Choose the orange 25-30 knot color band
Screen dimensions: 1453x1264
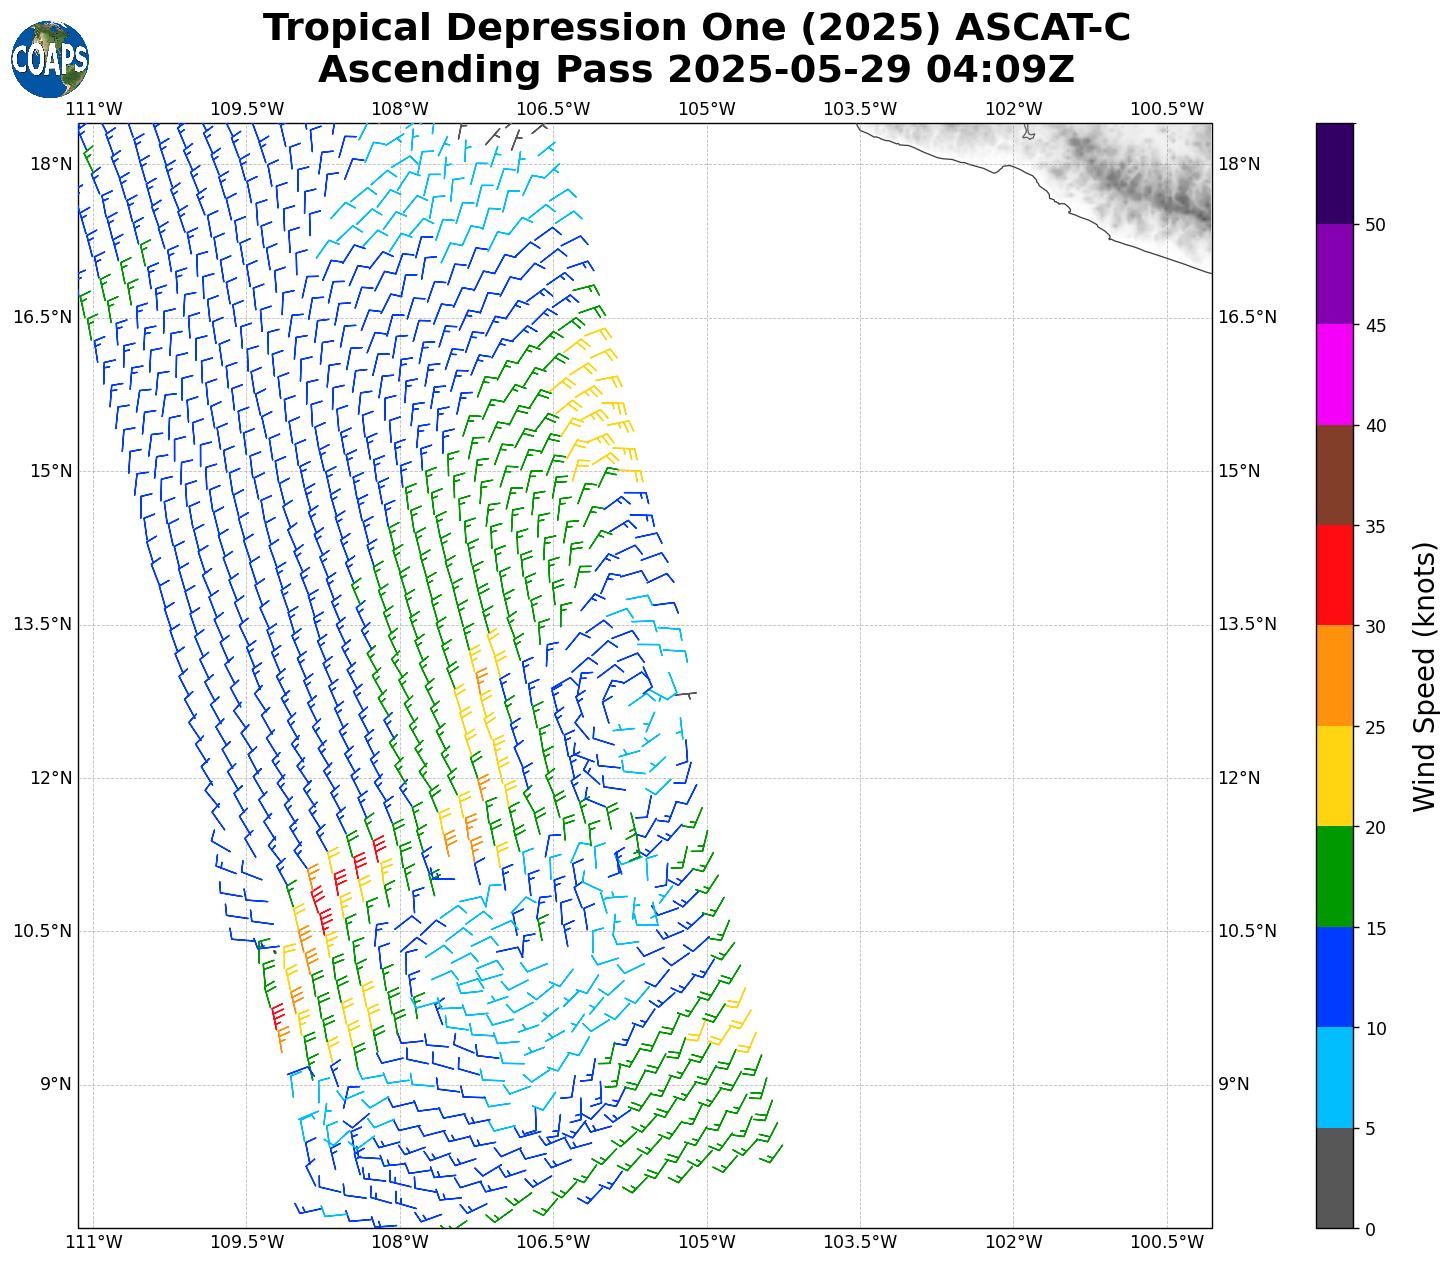tap(1334, 675)
